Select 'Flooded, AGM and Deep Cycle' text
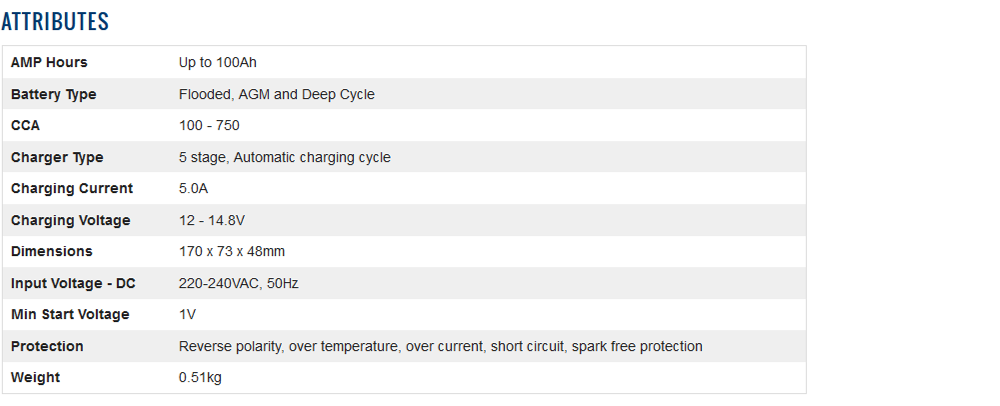The height and width of the screenshot is (406, 1000). (x=277, y=94)
